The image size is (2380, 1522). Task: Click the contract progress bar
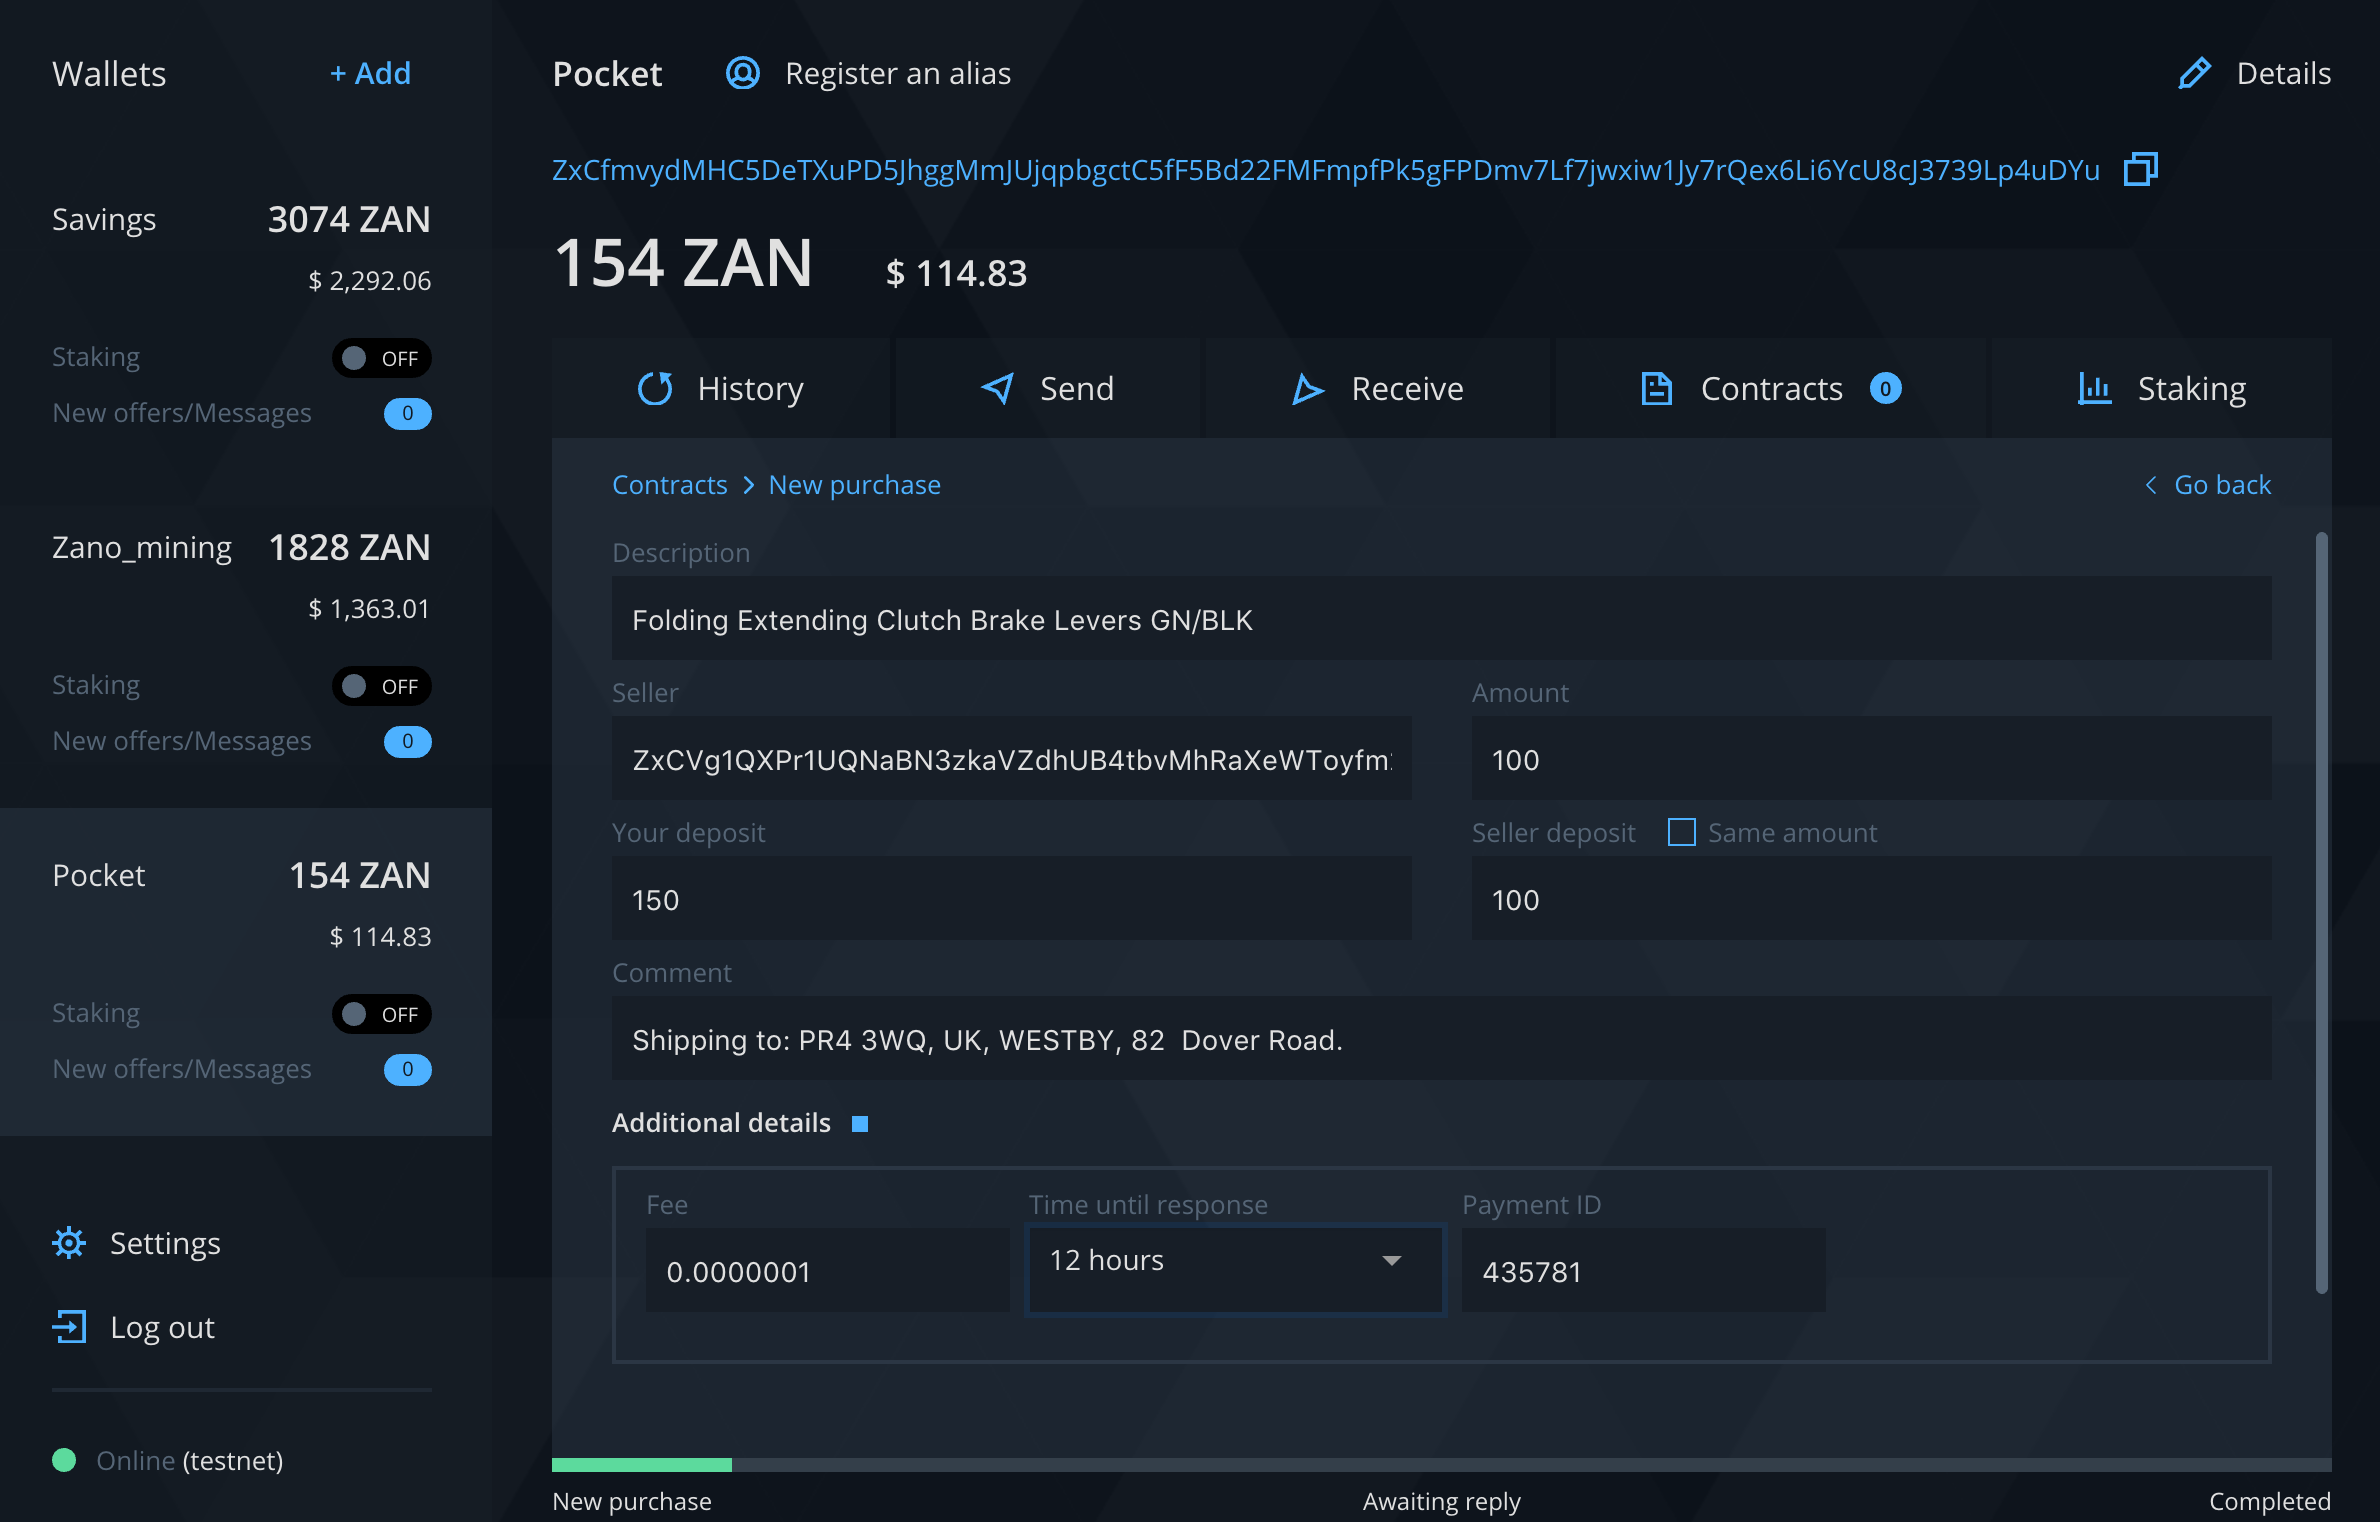(x=1440, y=1464)
